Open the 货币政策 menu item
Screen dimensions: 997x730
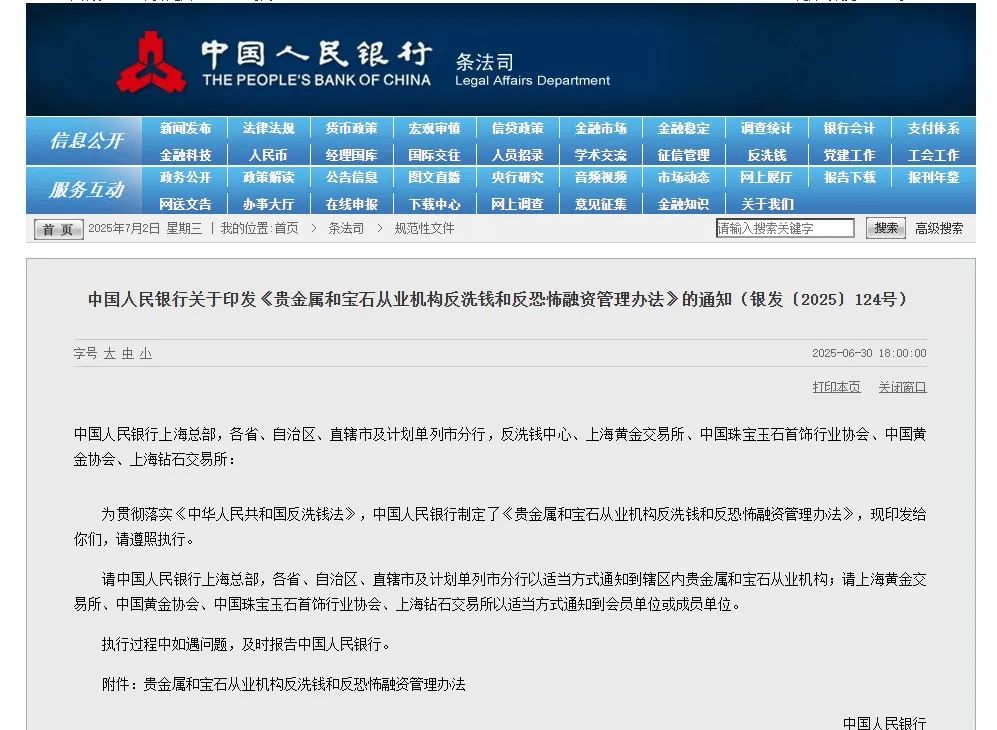(x=350, y=127)
